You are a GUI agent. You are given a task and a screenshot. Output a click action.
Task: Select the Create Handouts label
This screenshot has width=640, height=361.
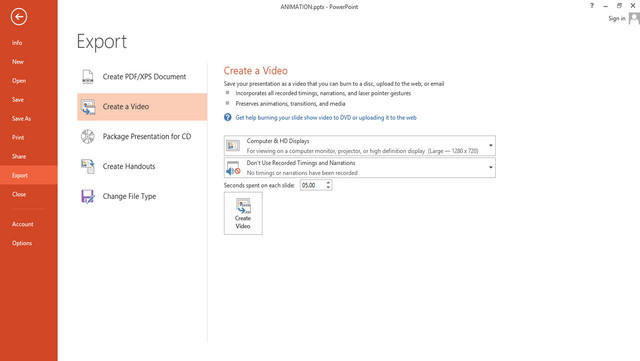tap(129, 166)
